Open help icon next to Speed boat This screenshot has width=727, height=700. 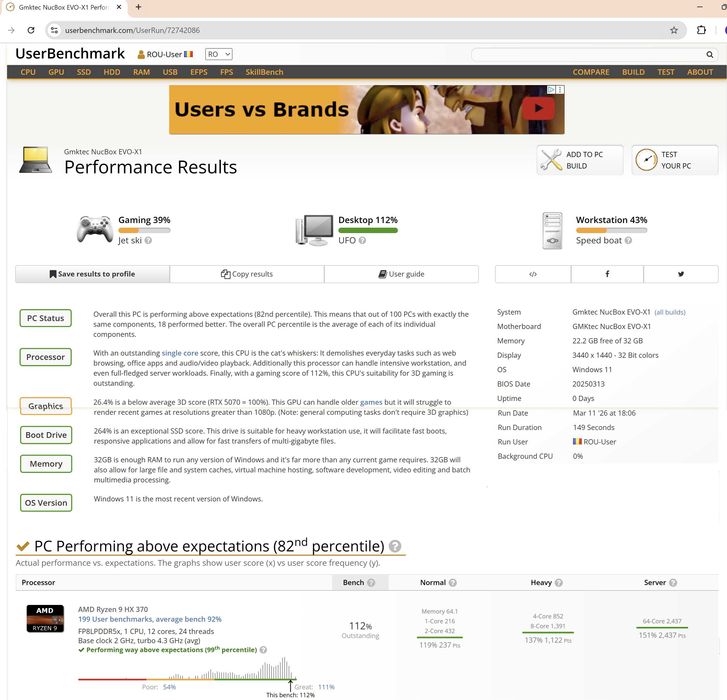(628, 241)
